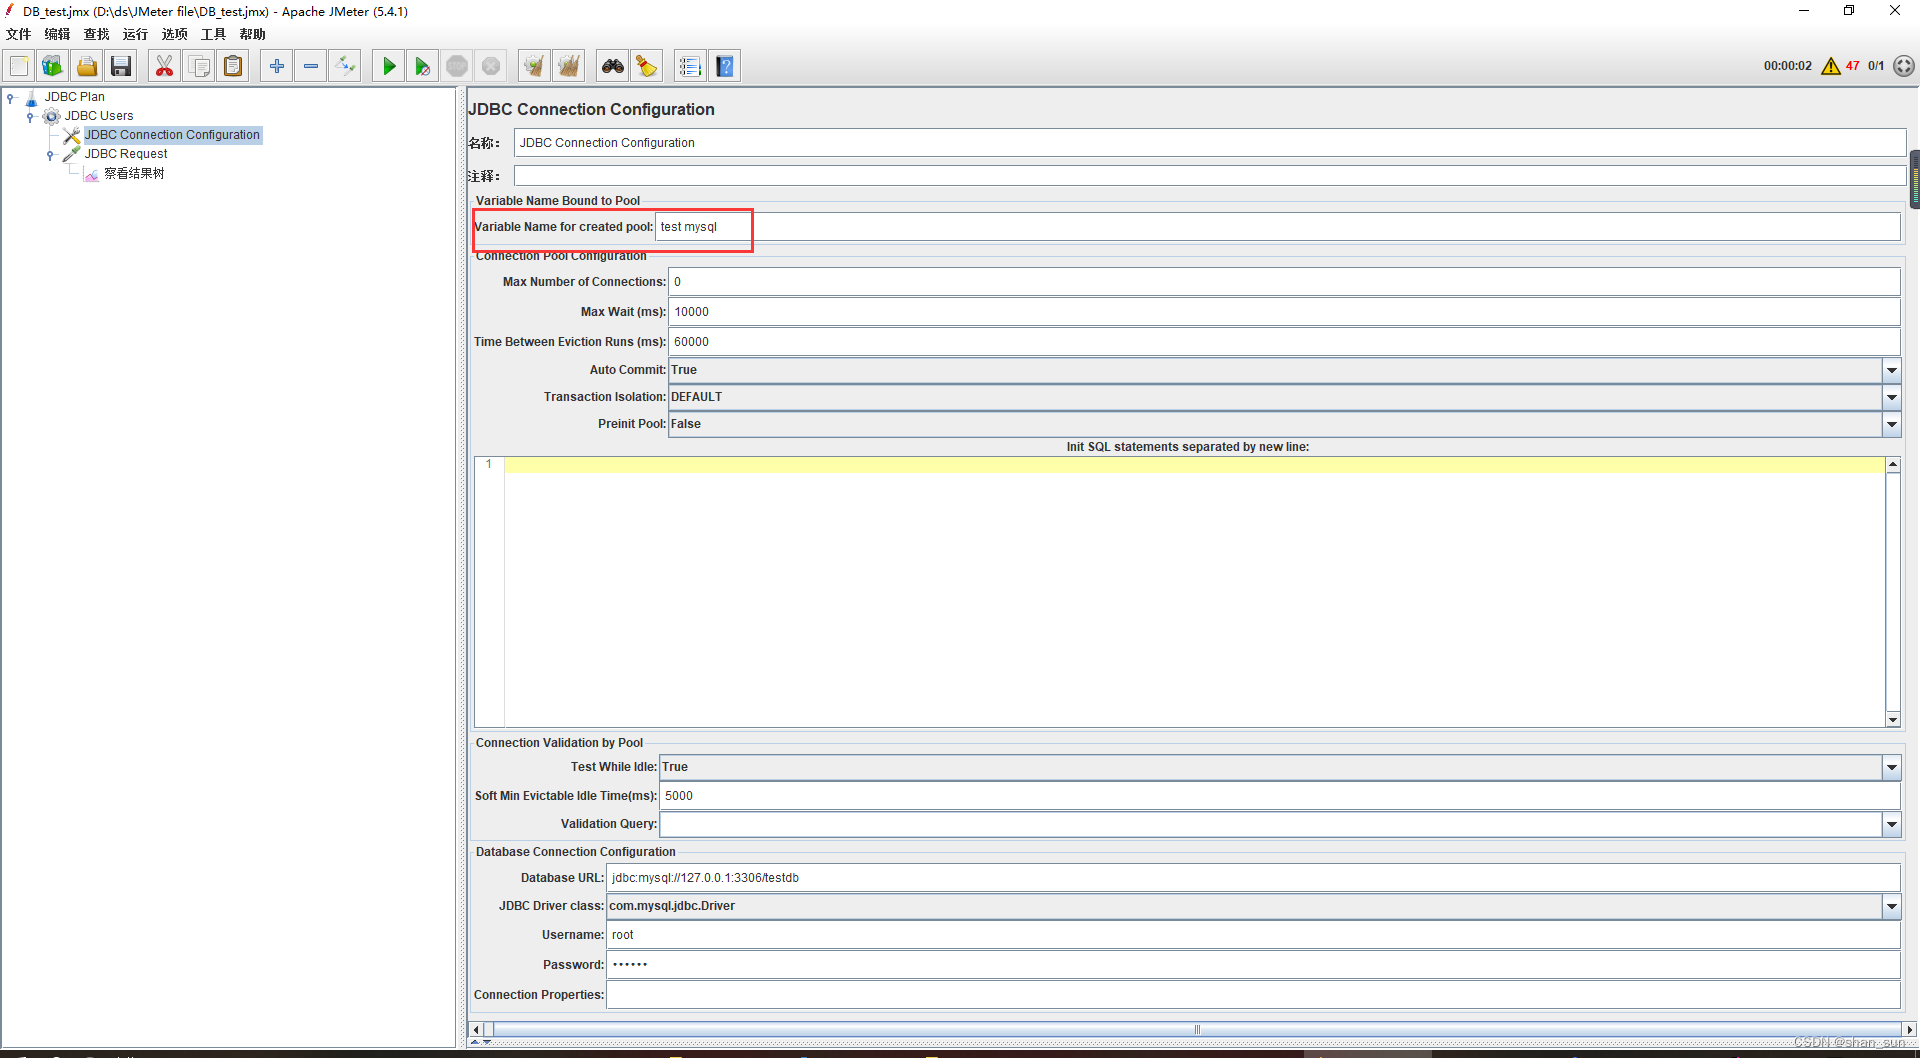Viewport: 1920px width, 1058px height.
Task: Open the 运行 menu
Action: tap(134, 33)
